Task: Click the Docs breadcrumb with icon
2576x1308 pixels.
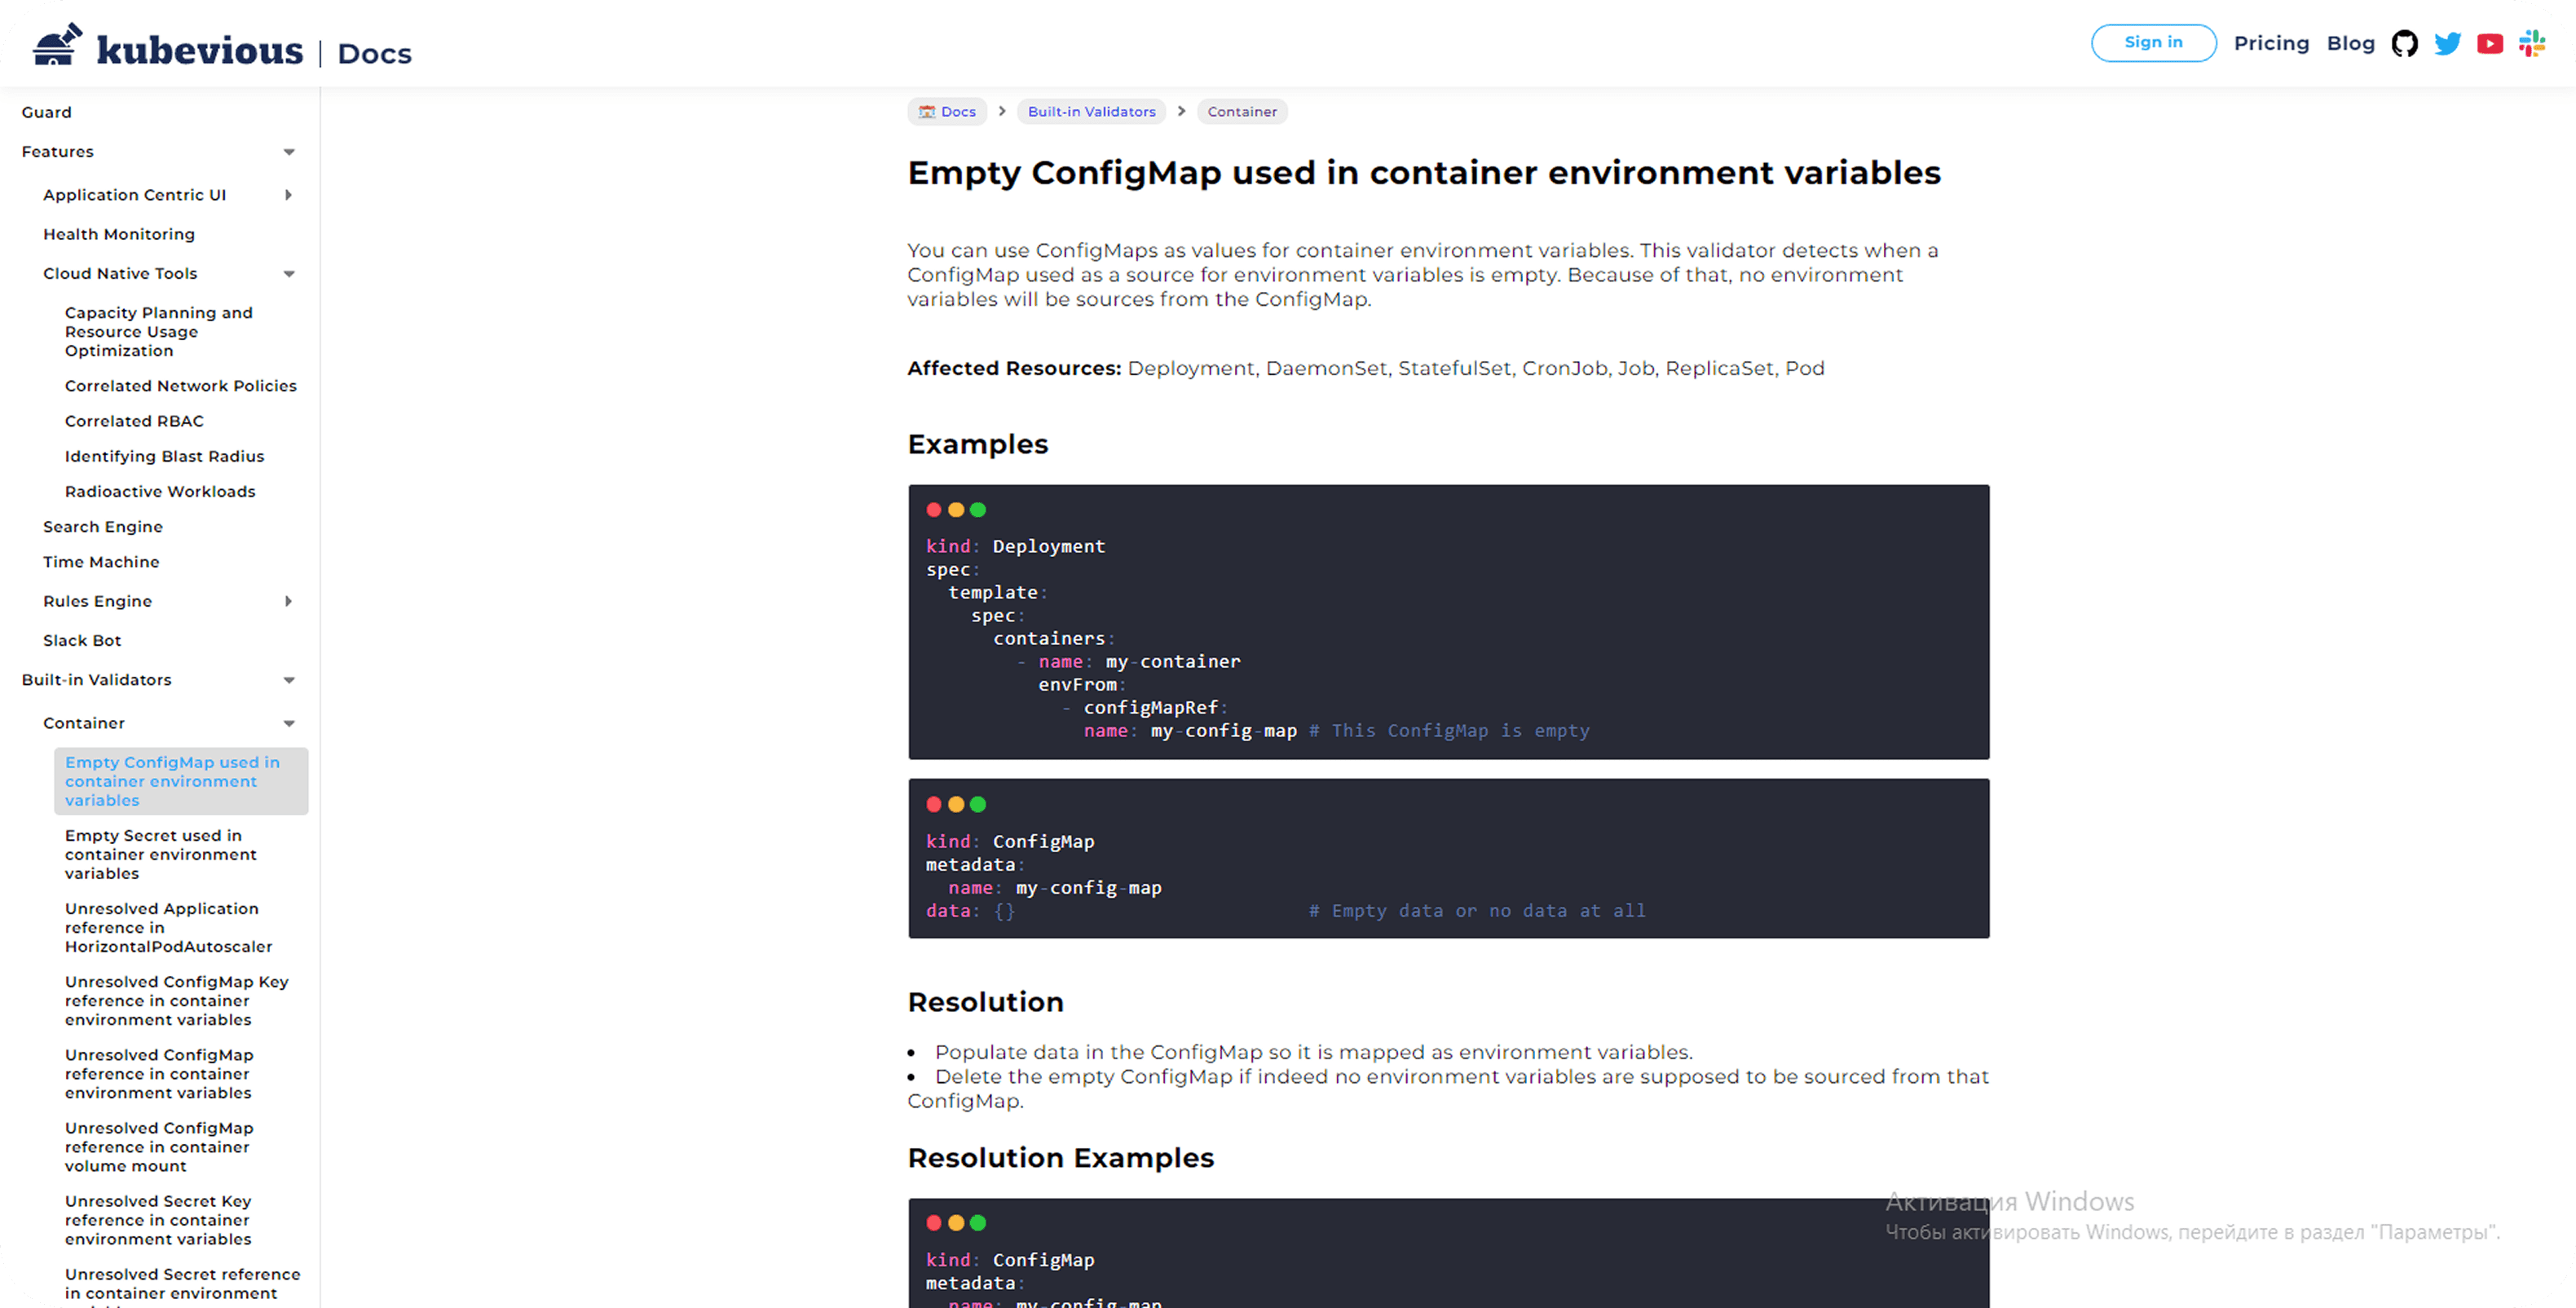Action: coord(947,111)
